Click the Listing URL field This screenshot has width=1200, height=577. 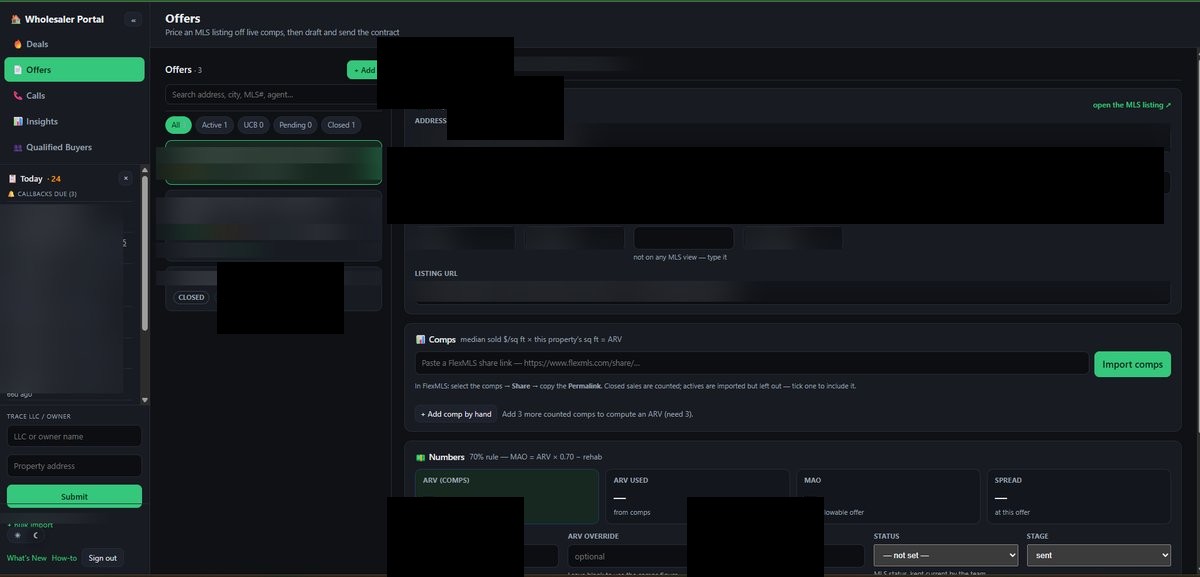792,292
